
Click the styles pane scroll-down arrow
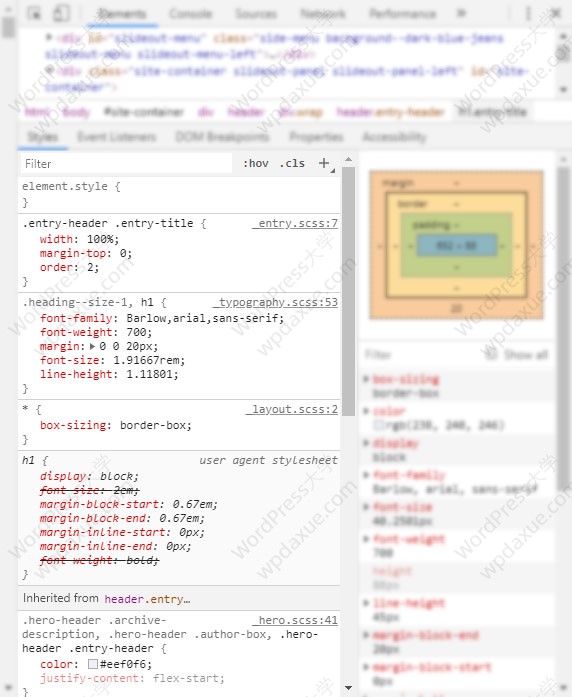coord(348,688)
